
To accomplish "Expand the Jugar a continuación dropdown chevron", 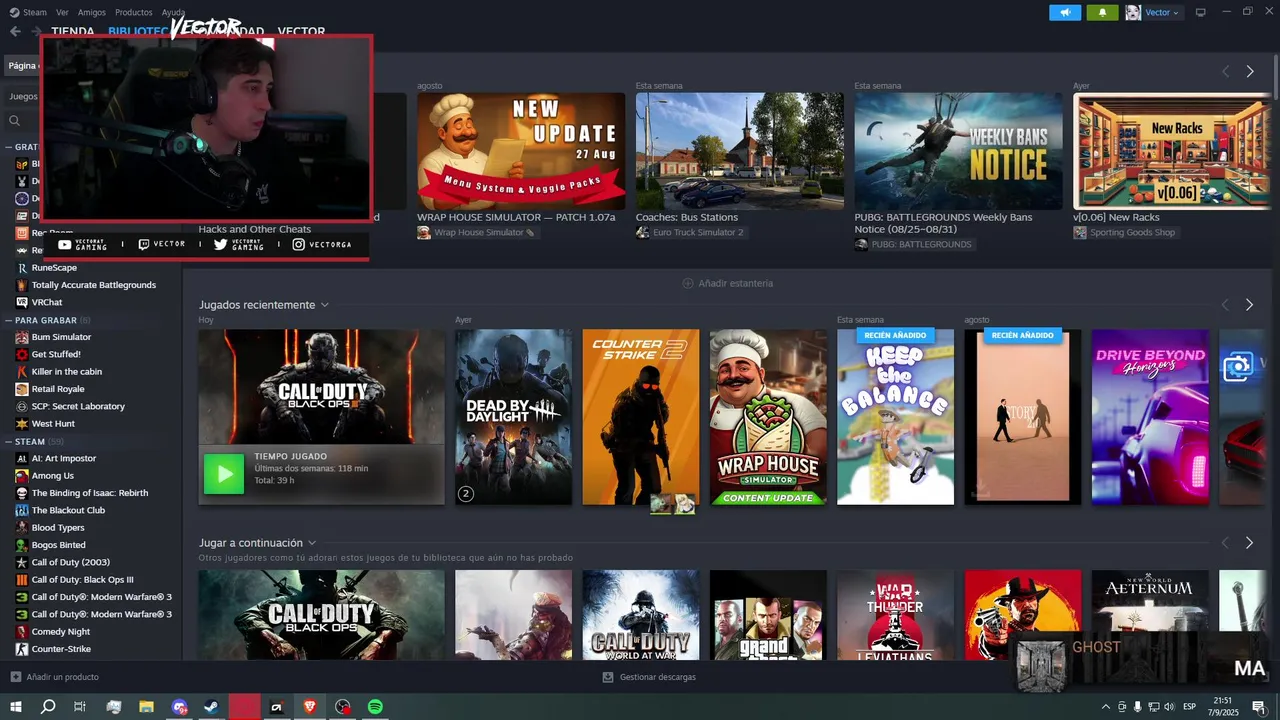I will pyautogui.click(x=312, y=543).
